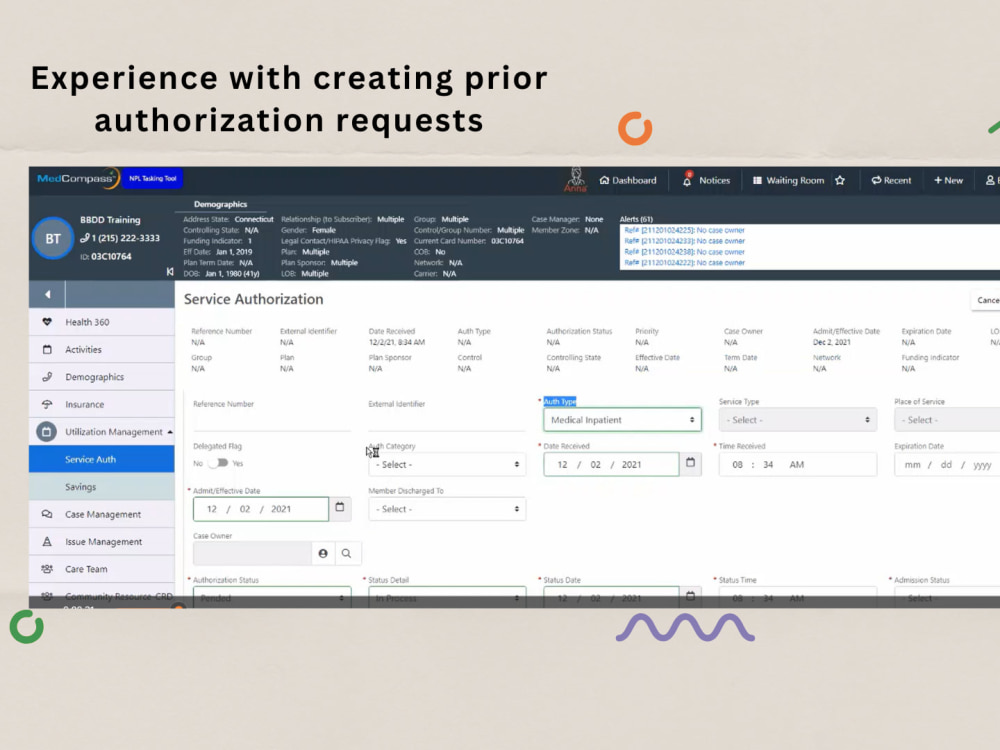Click the Anna assistant avatar icon

coord(575,179)
